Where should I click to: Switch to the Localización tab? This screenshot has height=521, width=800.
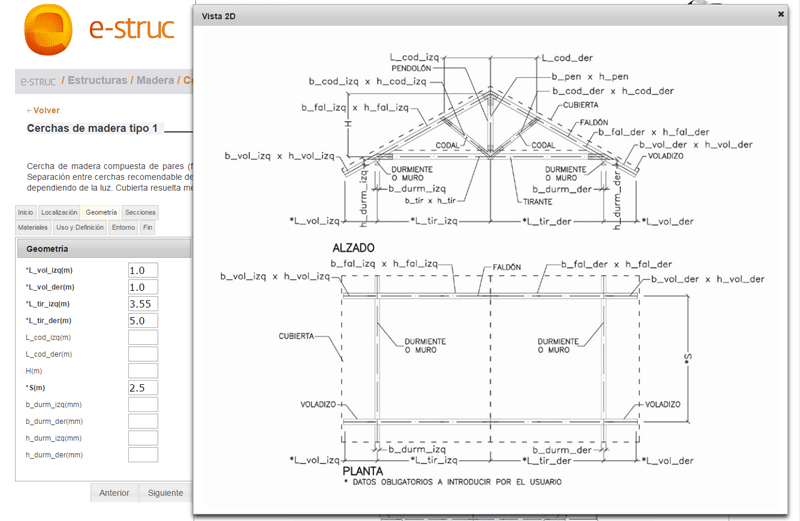59,212
